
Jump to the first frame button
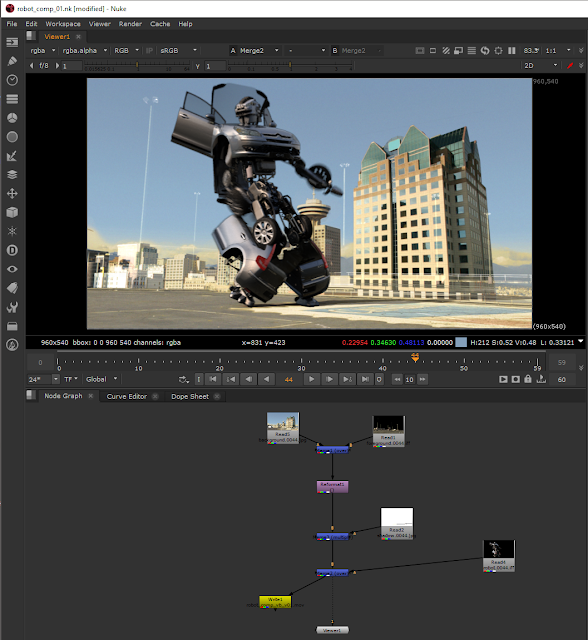[x=213, y=379]
